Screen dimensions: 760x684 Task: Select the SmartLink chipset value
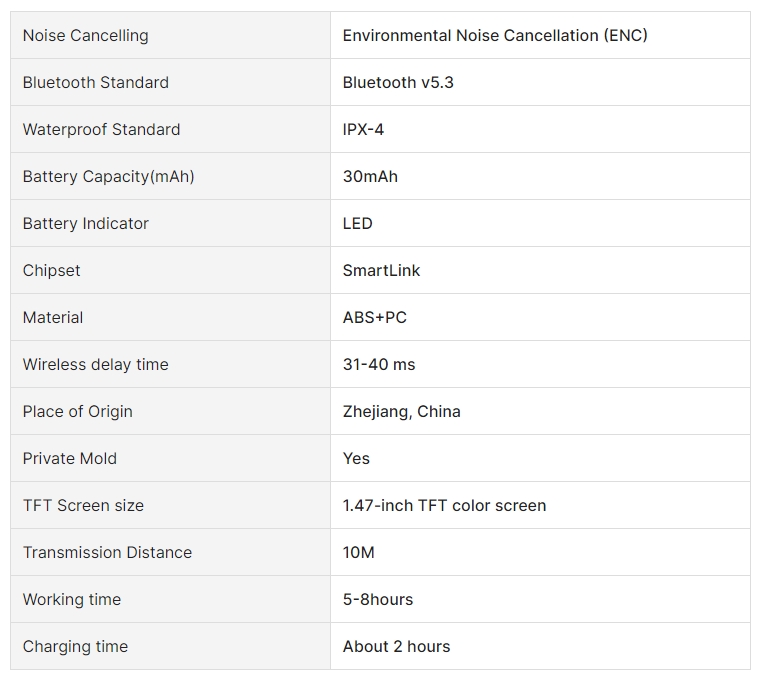point(381,270)
